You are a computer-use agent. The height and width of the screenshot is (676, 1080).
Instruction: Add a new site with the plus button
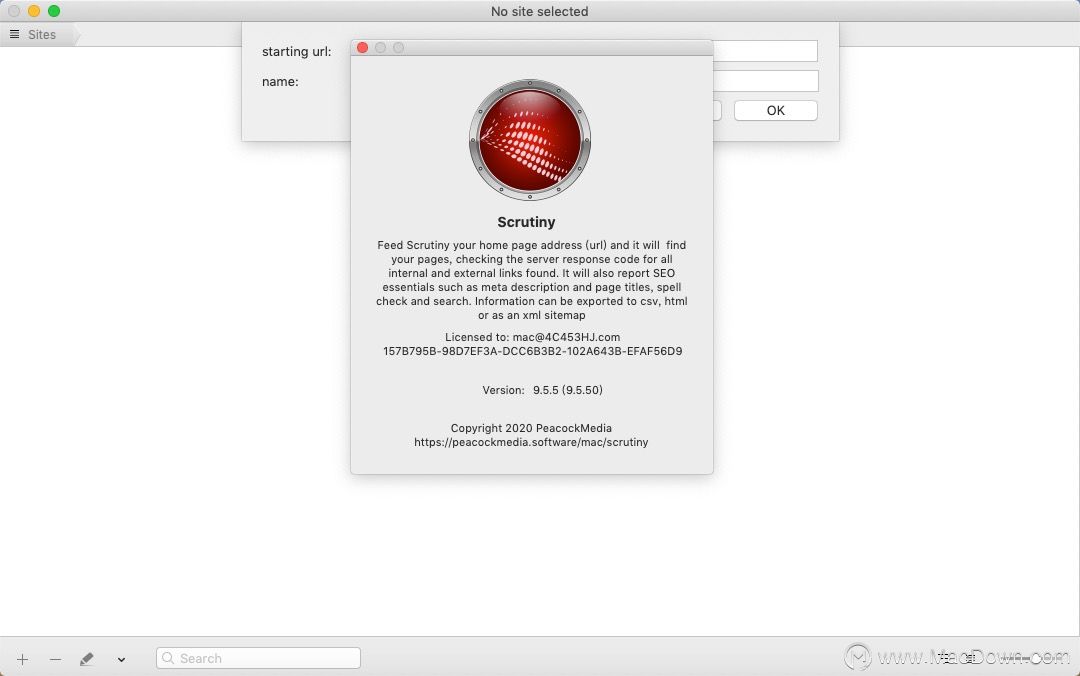pyautogui.click(x=22, y=659)
